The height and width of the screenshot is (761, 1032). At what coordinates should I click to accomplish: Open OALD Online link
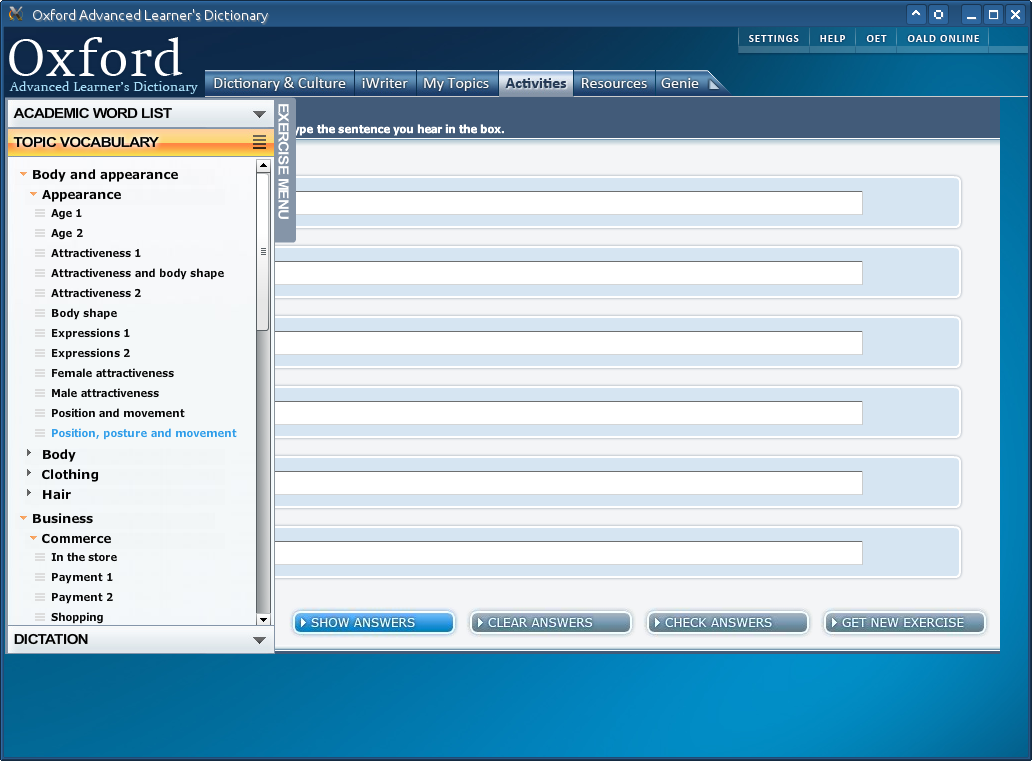pos(943,38)
